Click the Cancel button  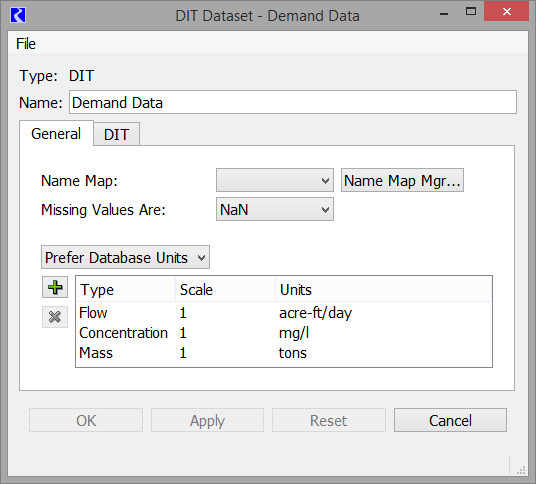(x=450, y=420)
